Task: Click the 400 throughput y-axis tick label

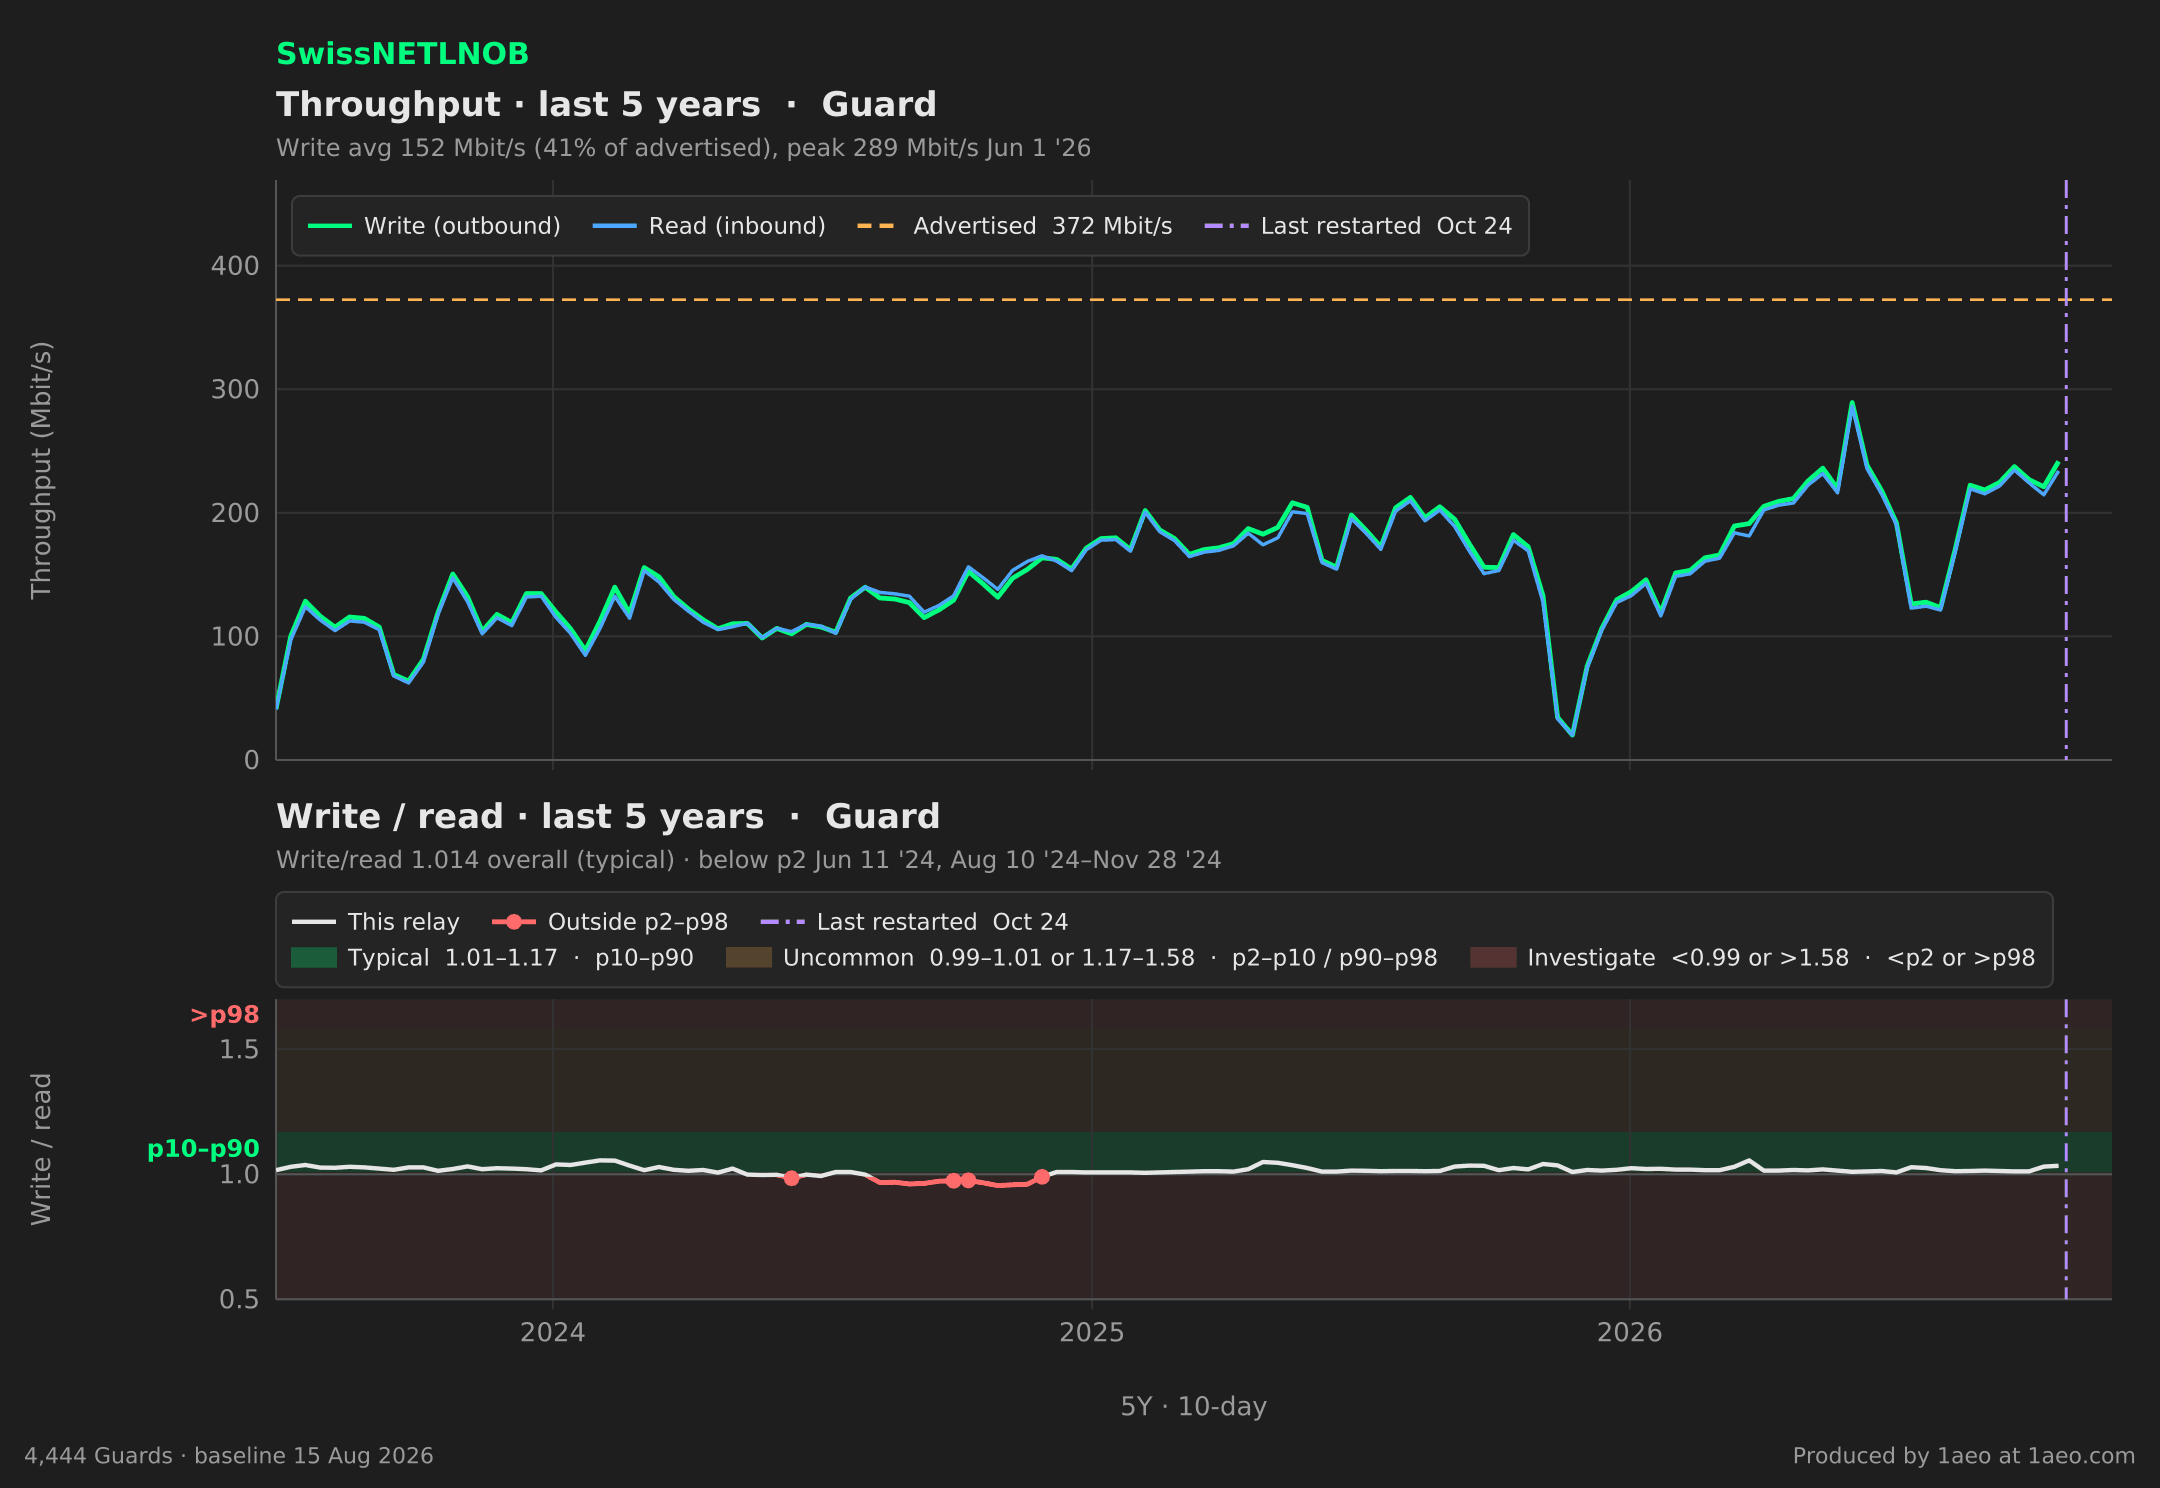Action: tap(235, 266)
